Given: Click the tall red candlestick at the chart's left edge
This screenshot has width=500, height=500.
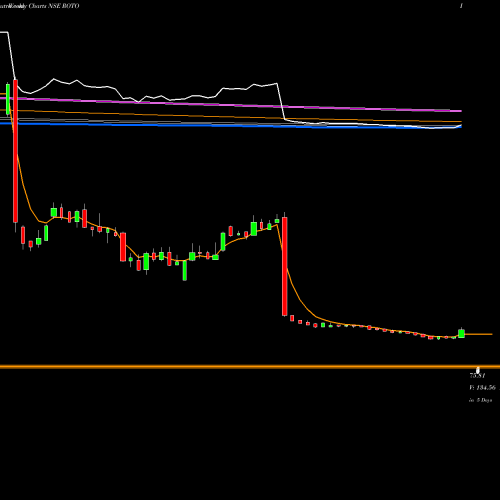Looking at the screenshot, I should 15,151.
